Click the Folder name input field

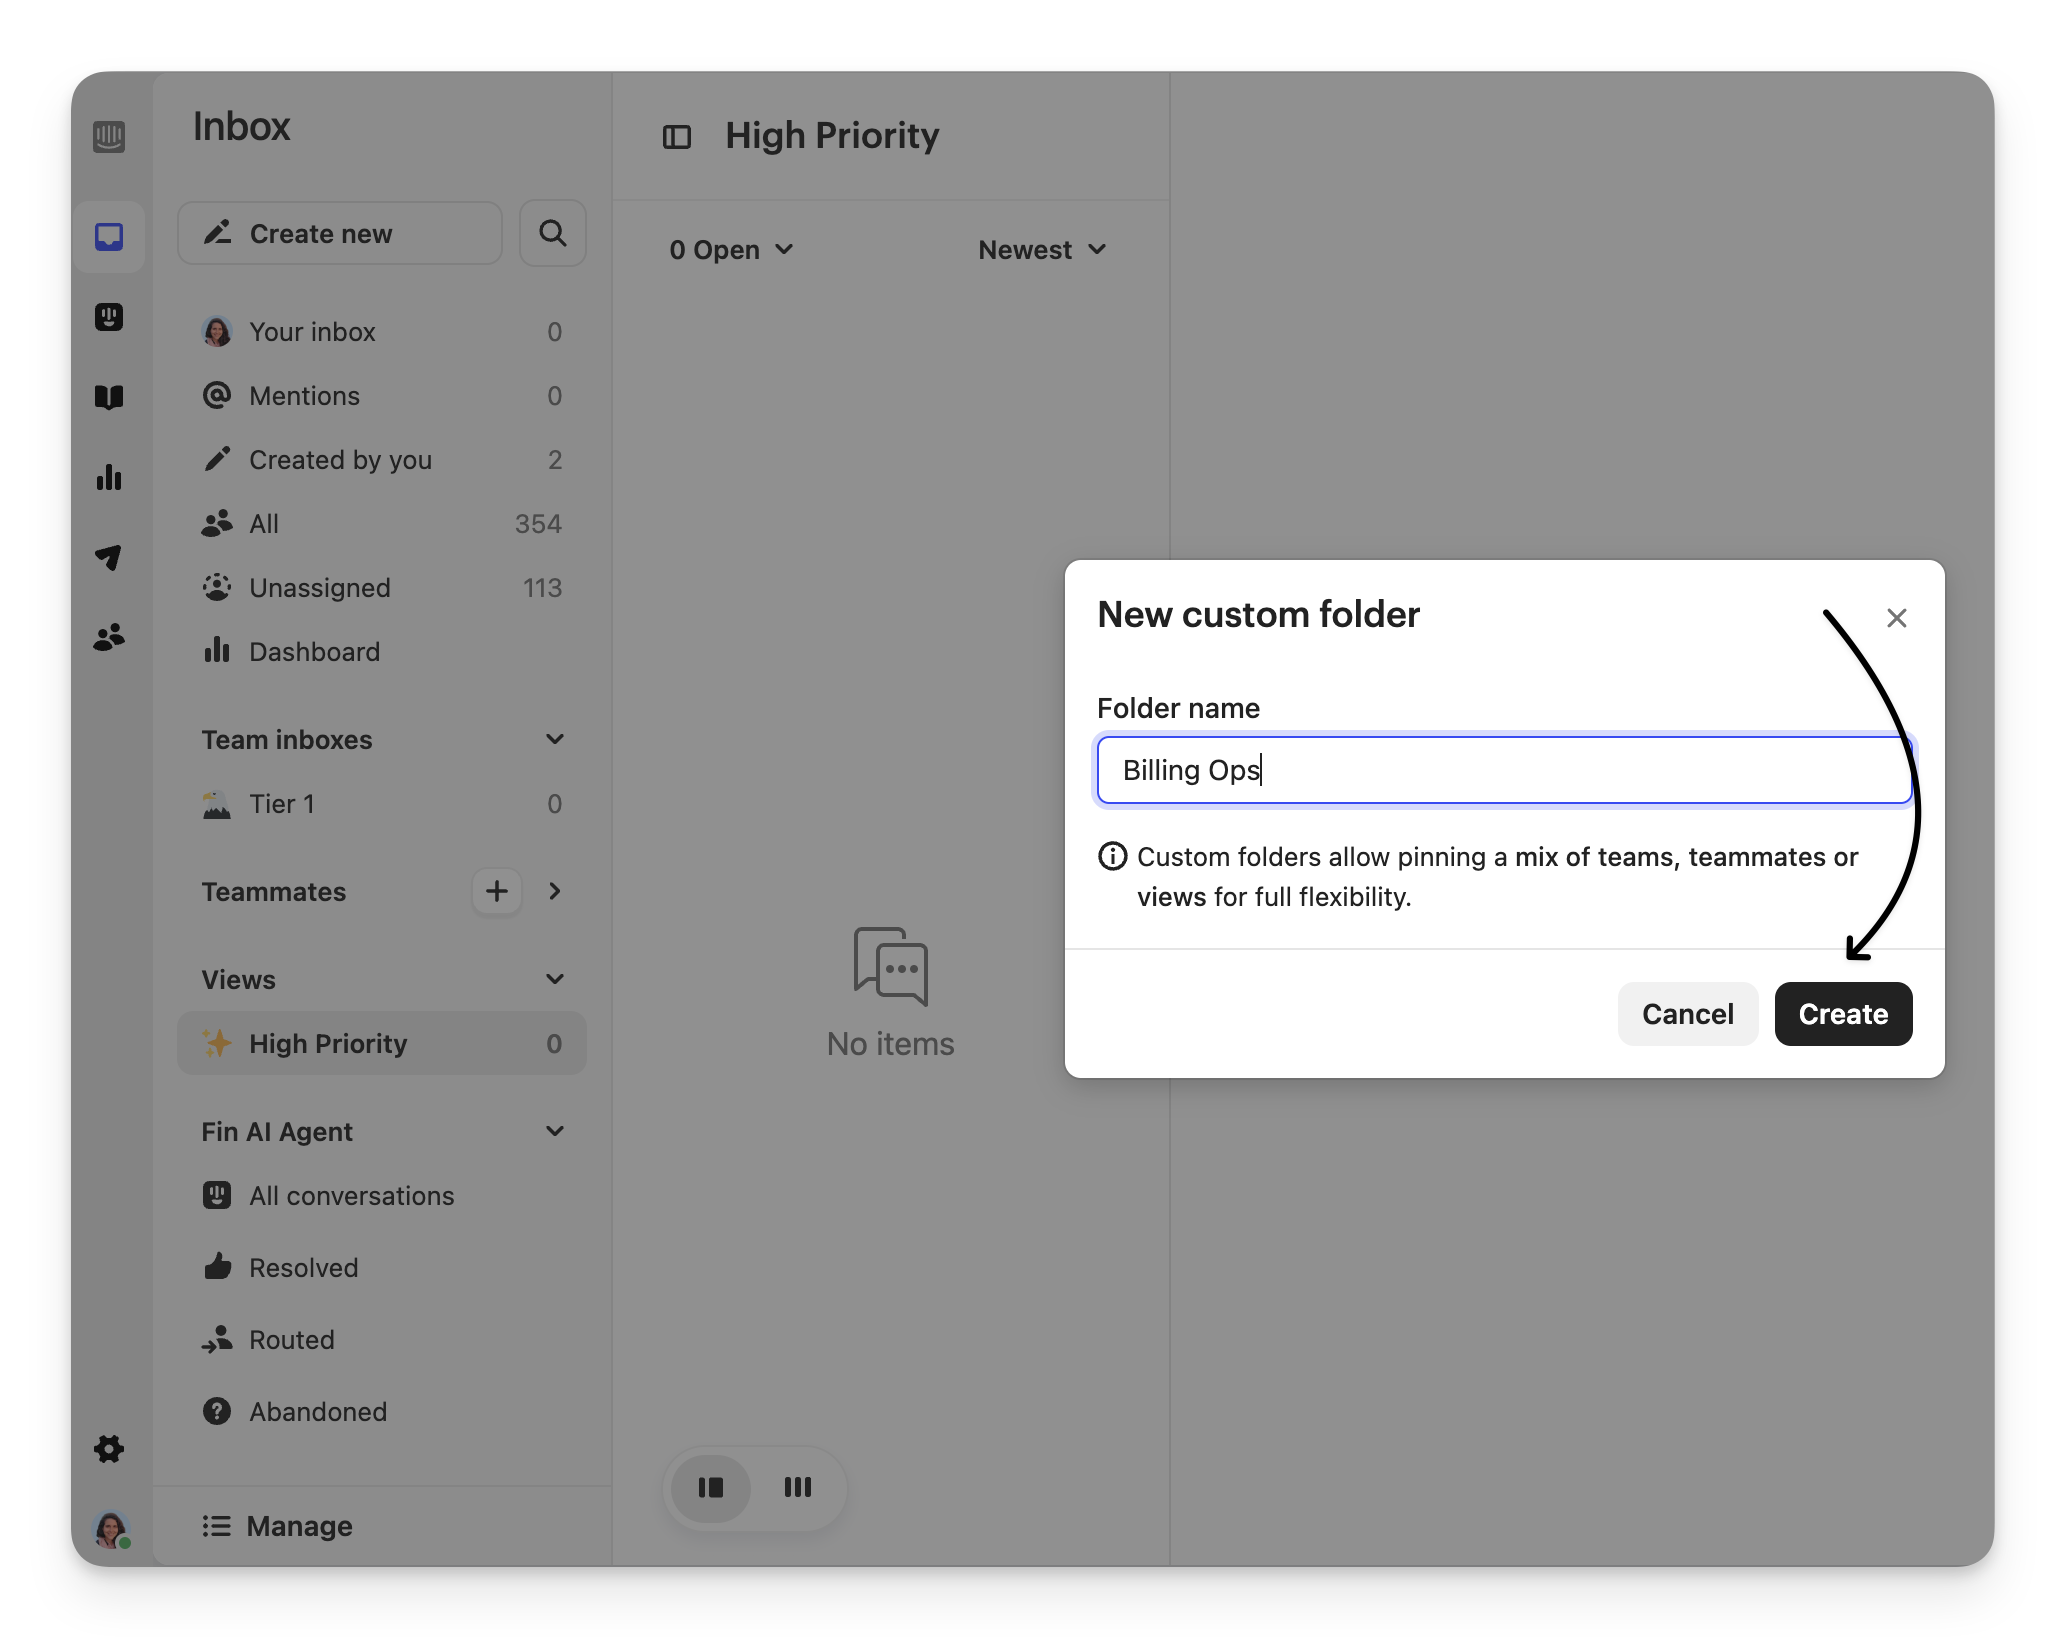click(x=1503, y=770)
